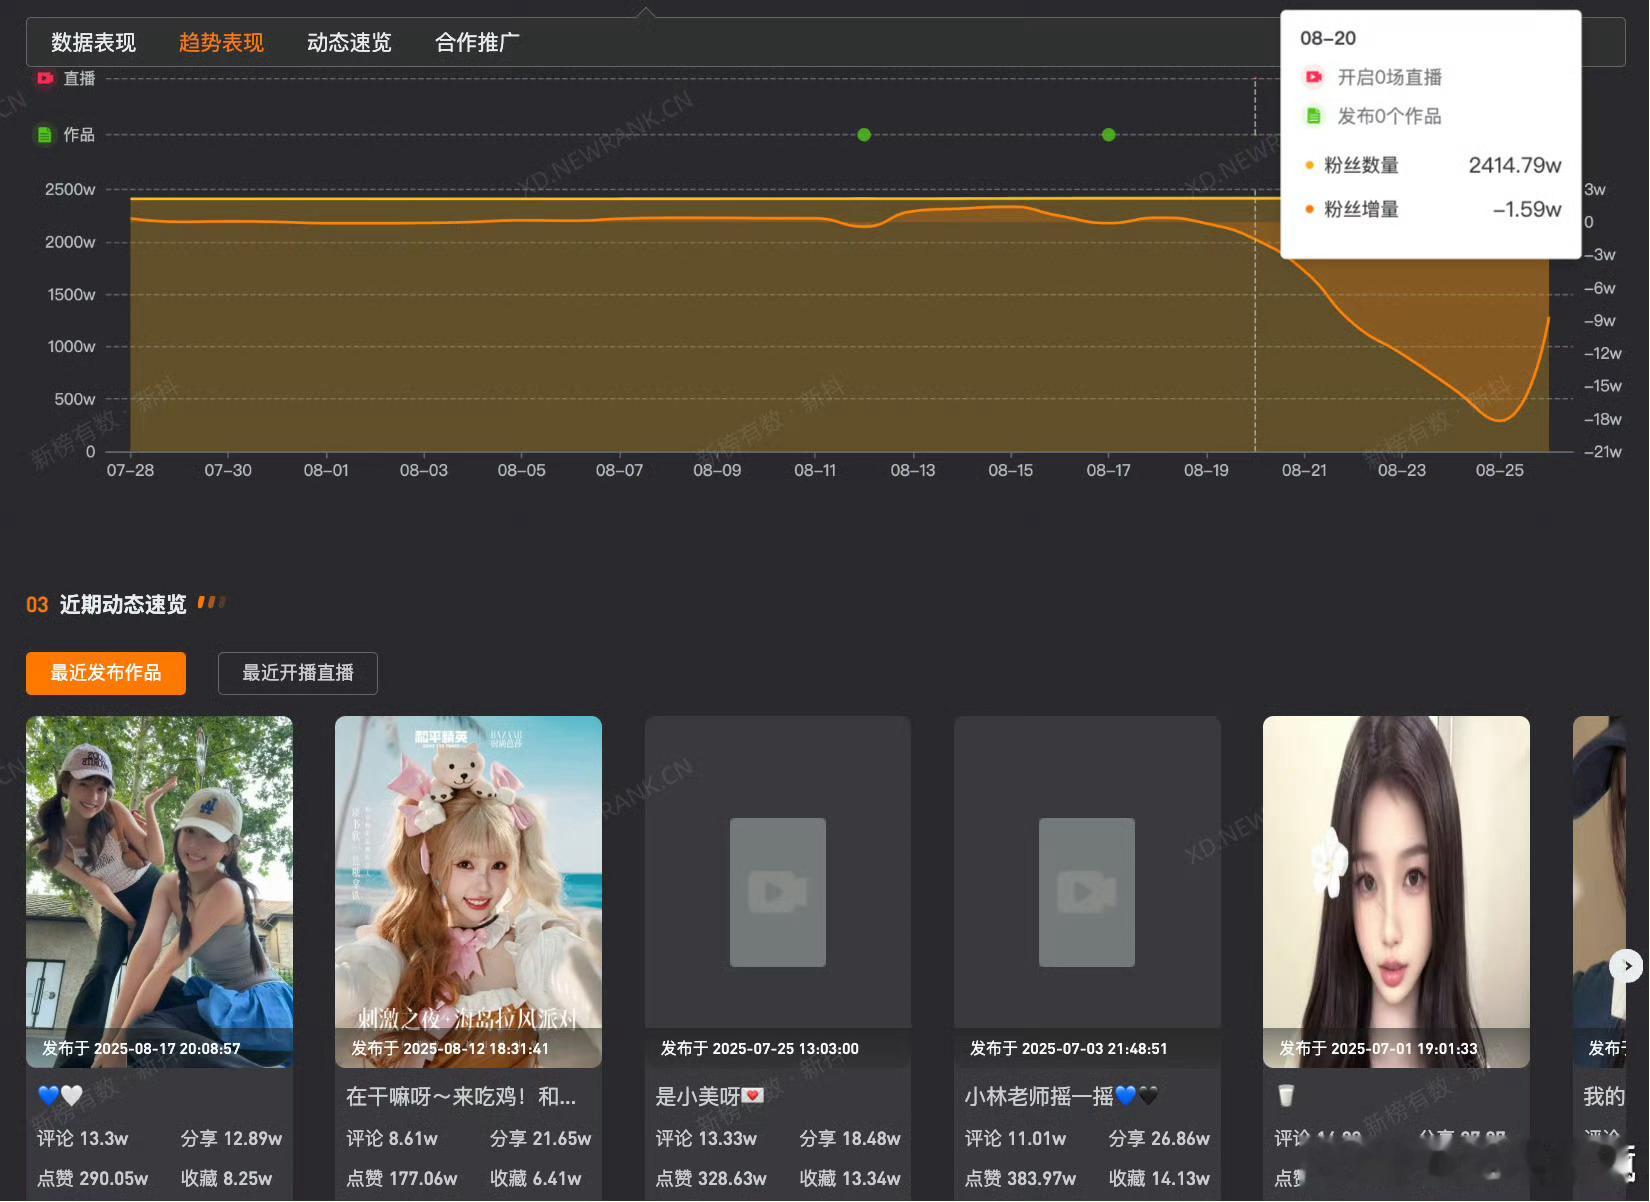Click the 最近发布作品 button
Viewport: 1650px width, 1202px height.
point(106,673)
